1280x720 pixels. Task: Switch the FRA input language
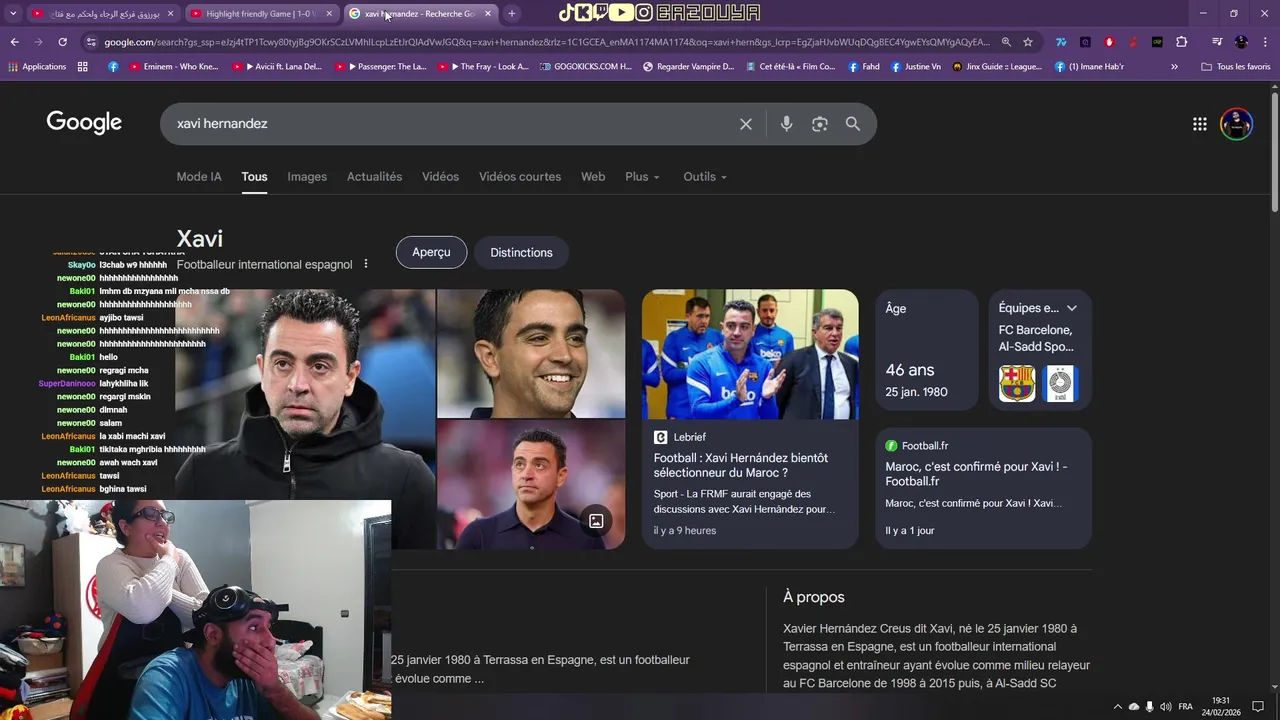(1186, 707)
